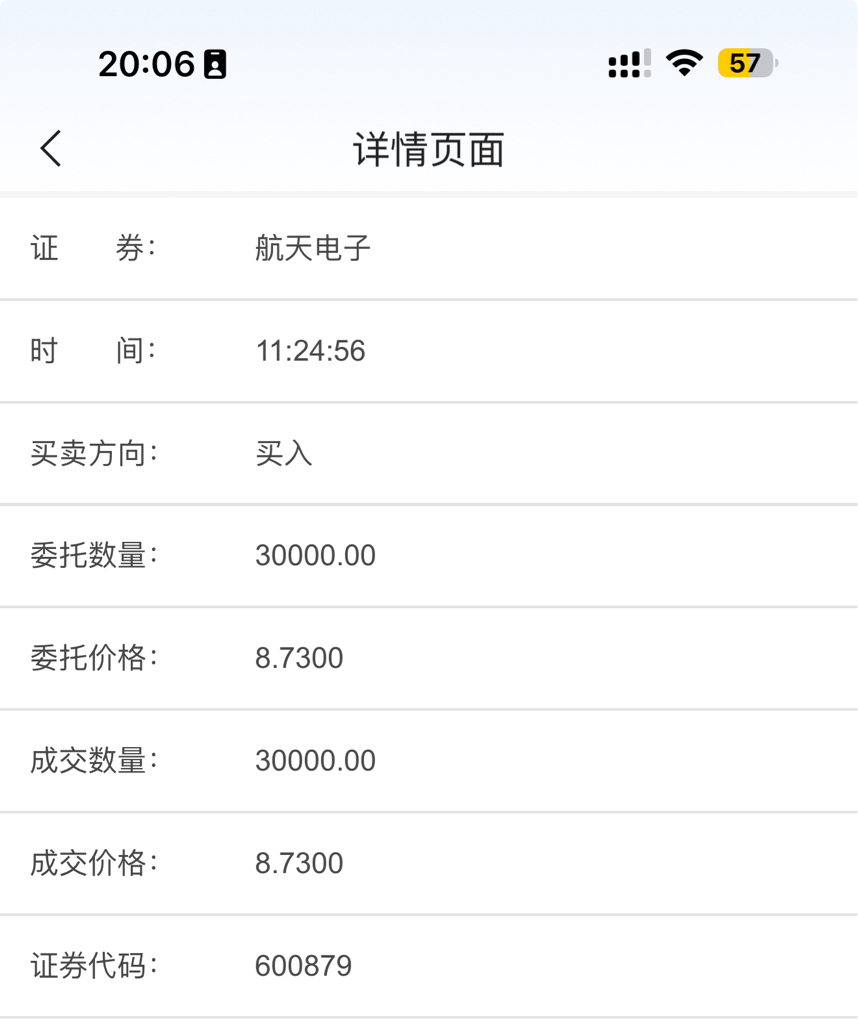The height and width of the screenshot is (1024, 858).
Task: Select the 证券 row label
Action: point(93,248)
